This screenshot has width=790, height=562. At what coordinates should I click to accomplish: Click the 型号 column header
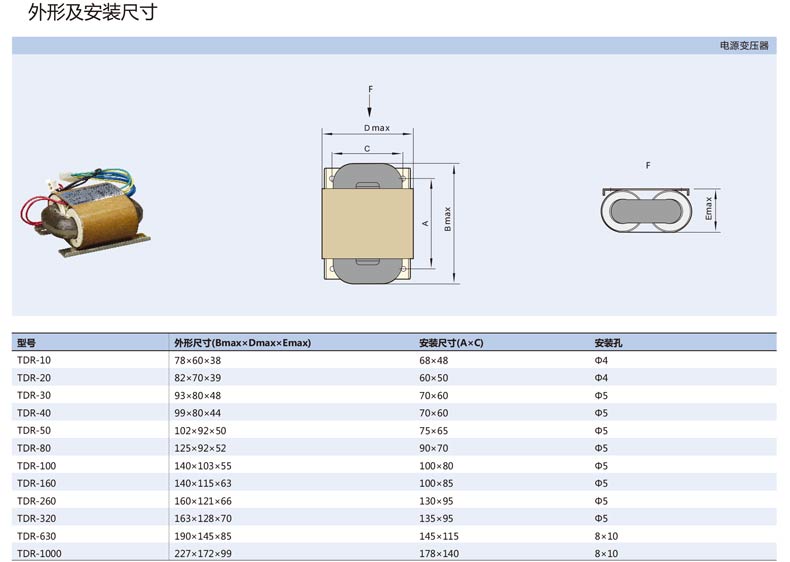coord(27,343)
